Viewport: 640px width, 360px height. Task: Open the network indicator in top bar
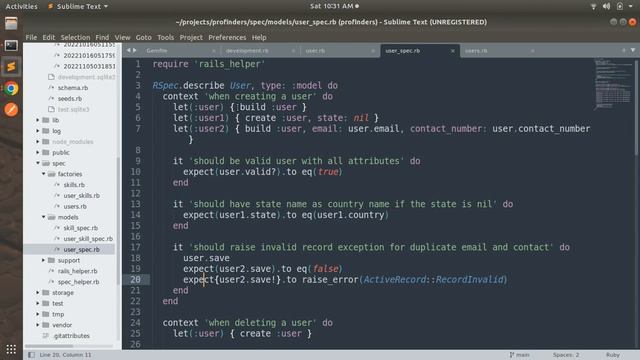coord(593,6)
